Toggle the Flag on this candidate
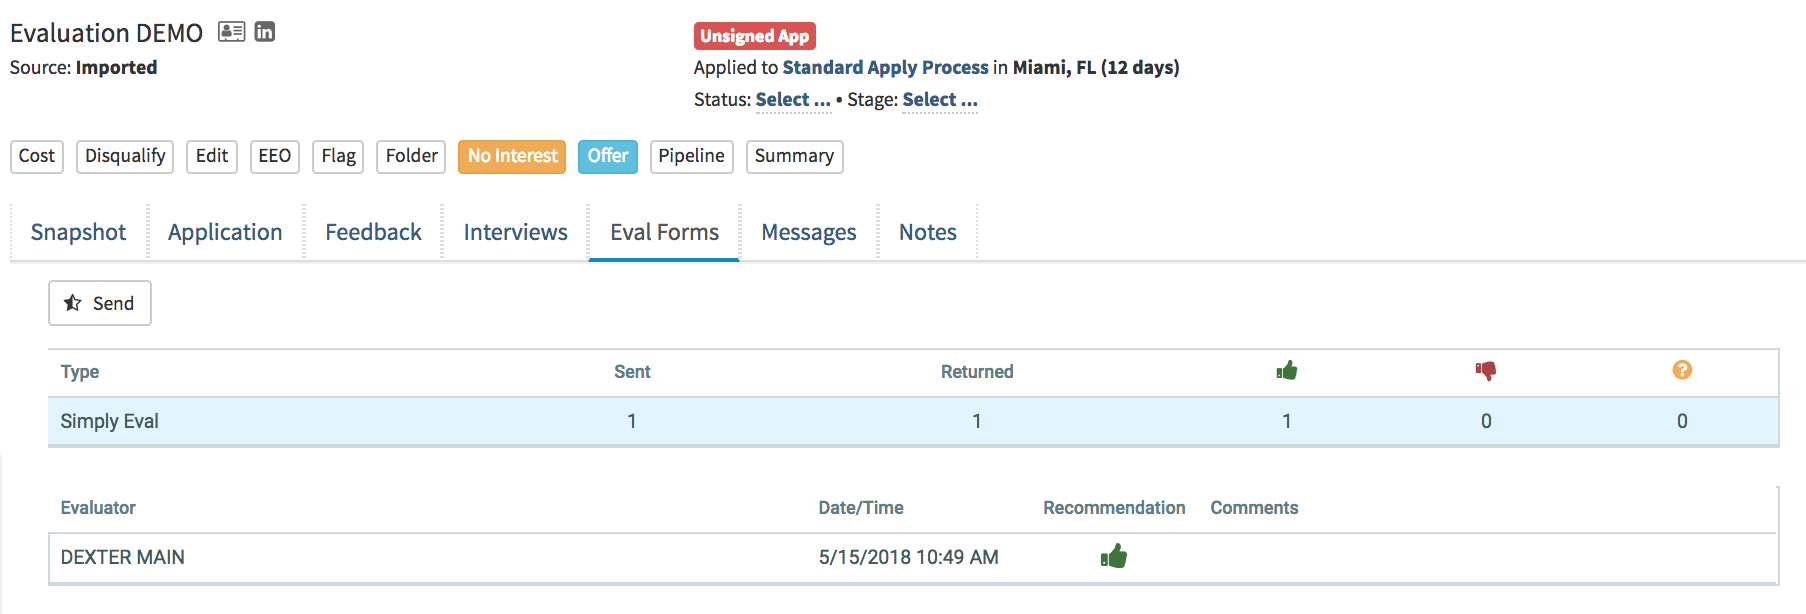 tap(338, 156)
